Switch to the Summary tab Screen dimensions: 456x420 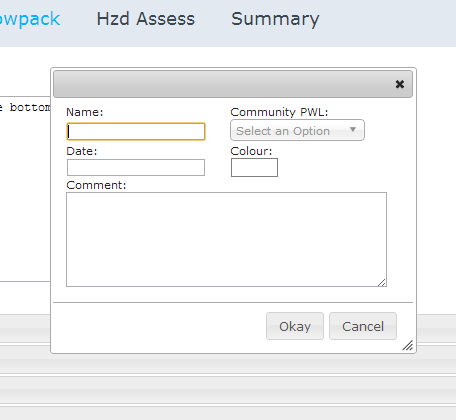(275, 19)
